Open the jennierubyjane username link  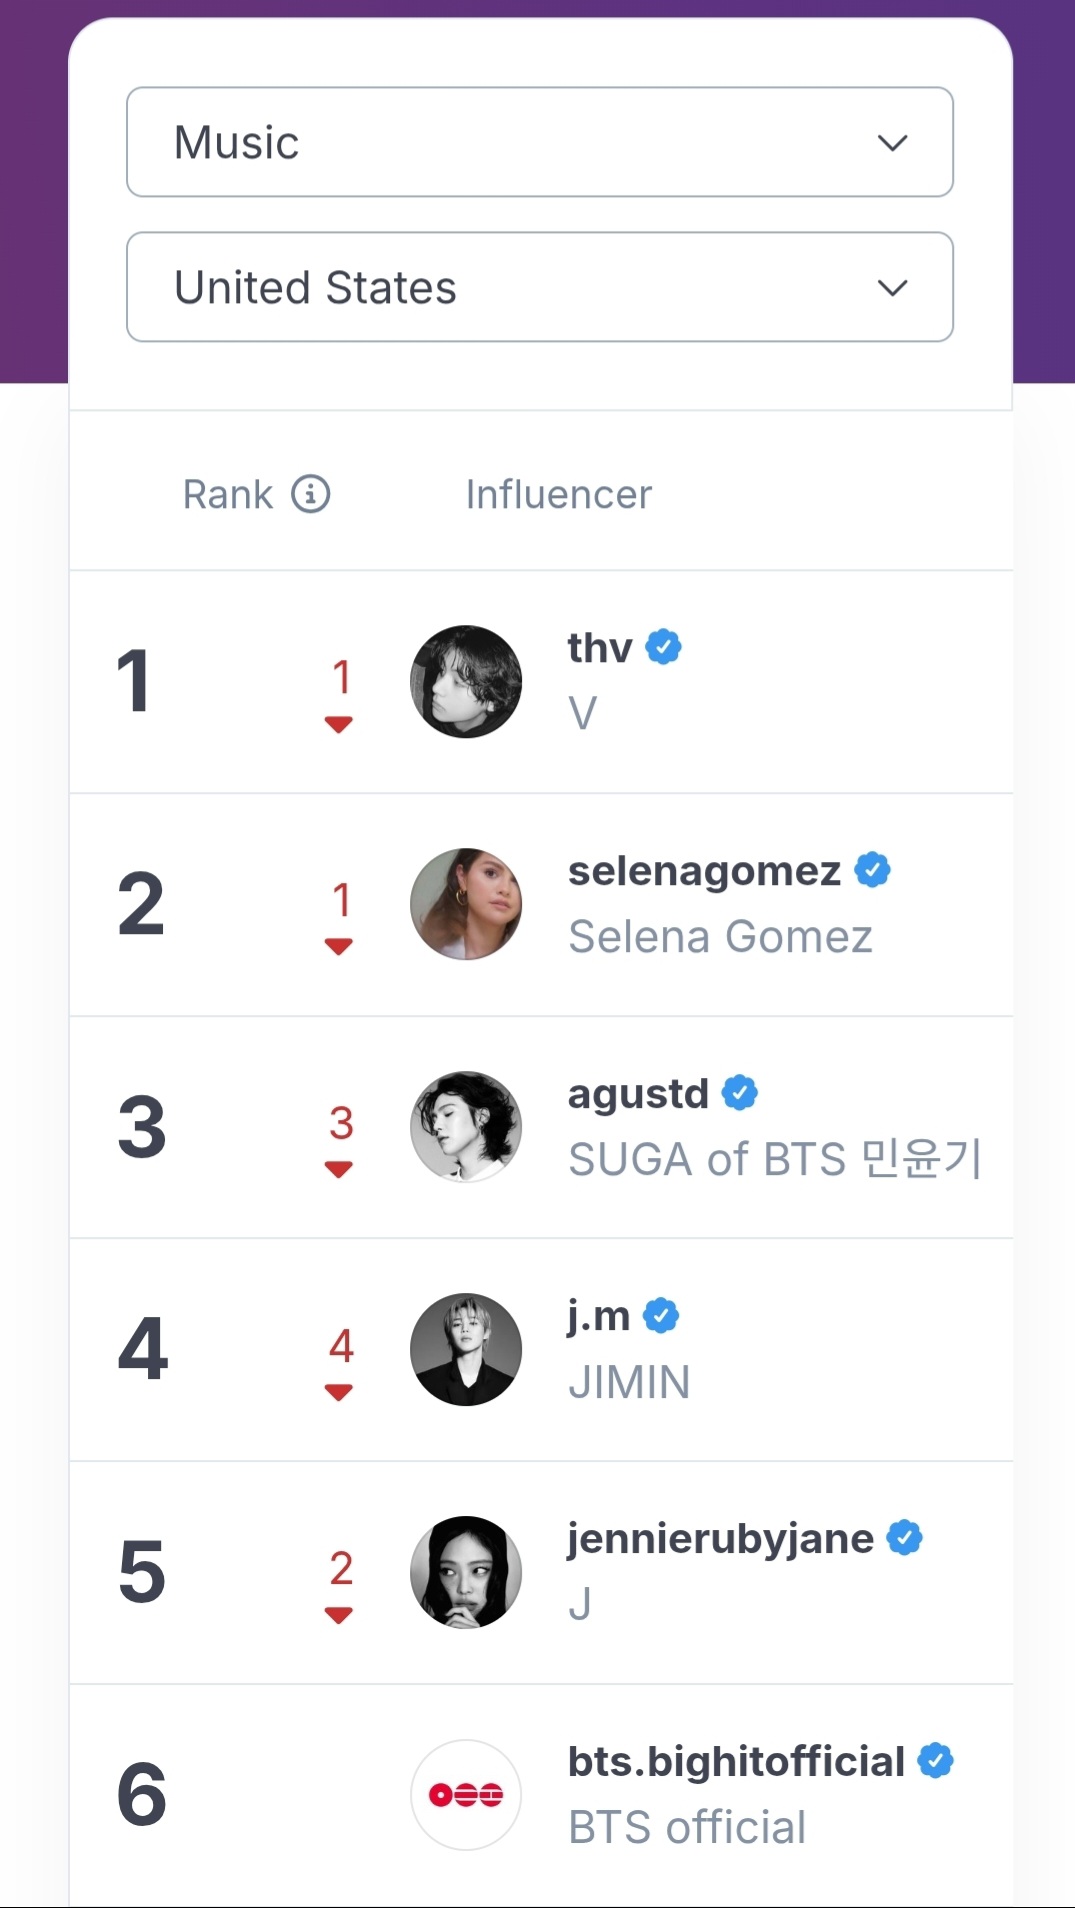click(x=720, y=1538)
